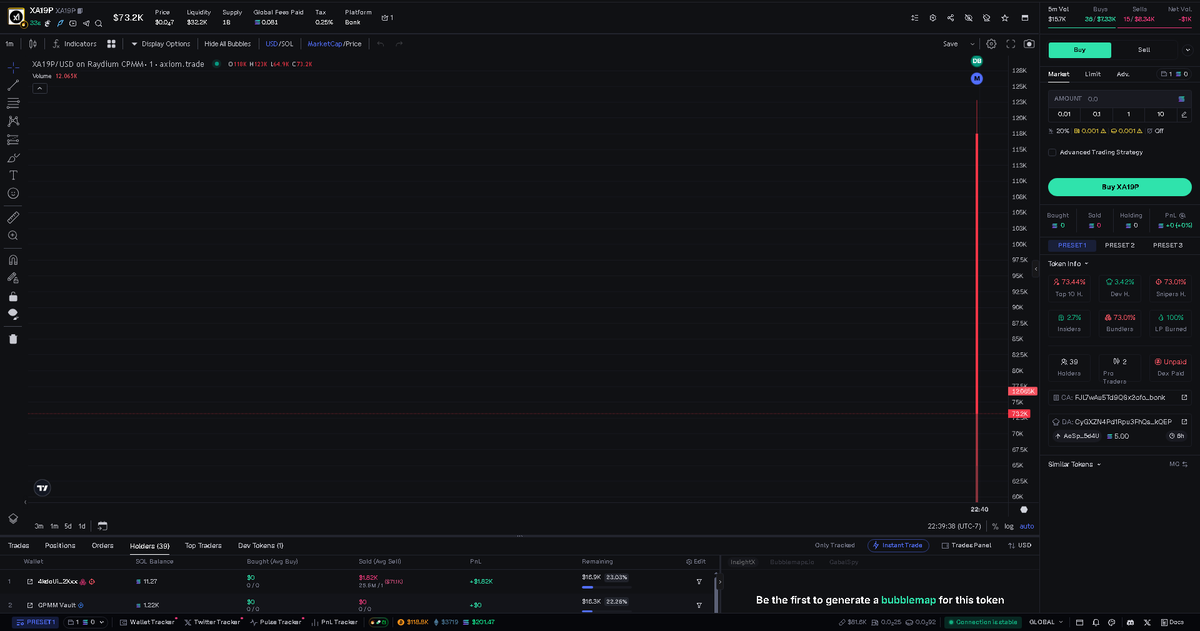Switch to the Trades tab
This screenshot has height=631, width=1200.
tap(18, 546)
